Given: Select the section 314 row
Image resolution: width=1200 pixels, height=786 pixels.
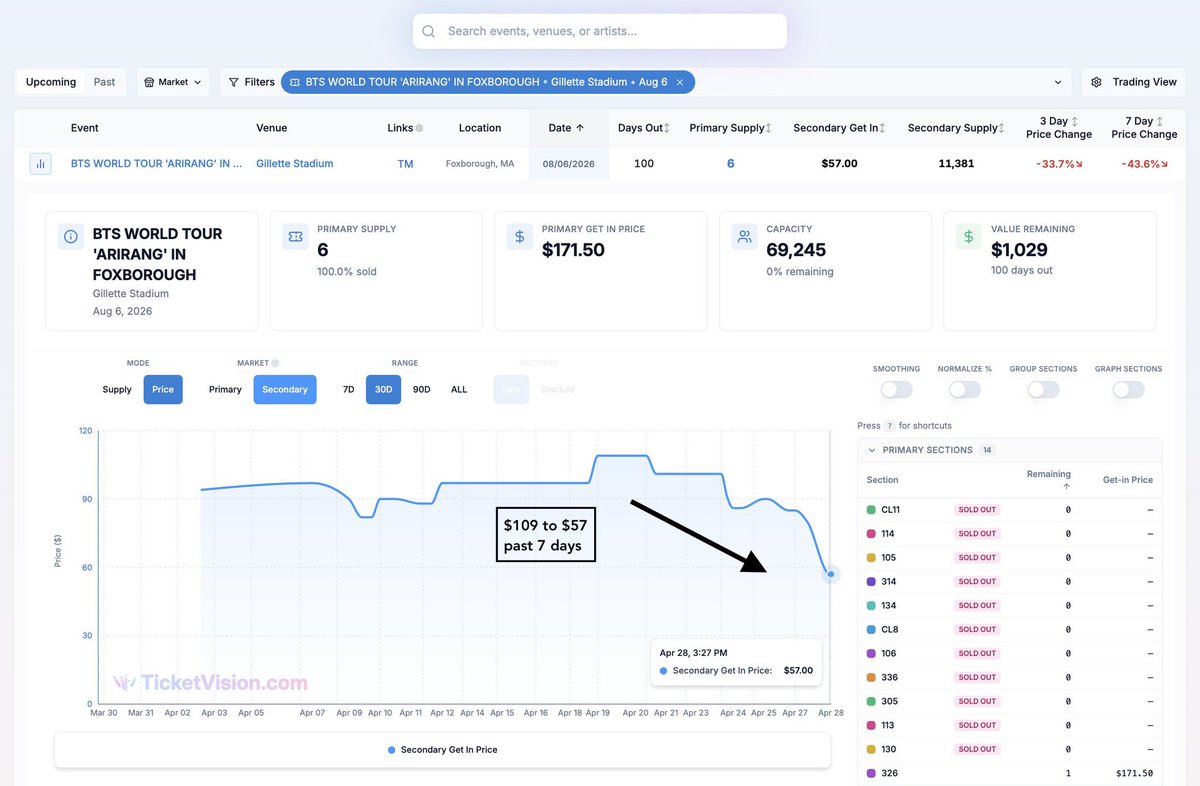Looking at the screenshot, I should pos(1010,582).
